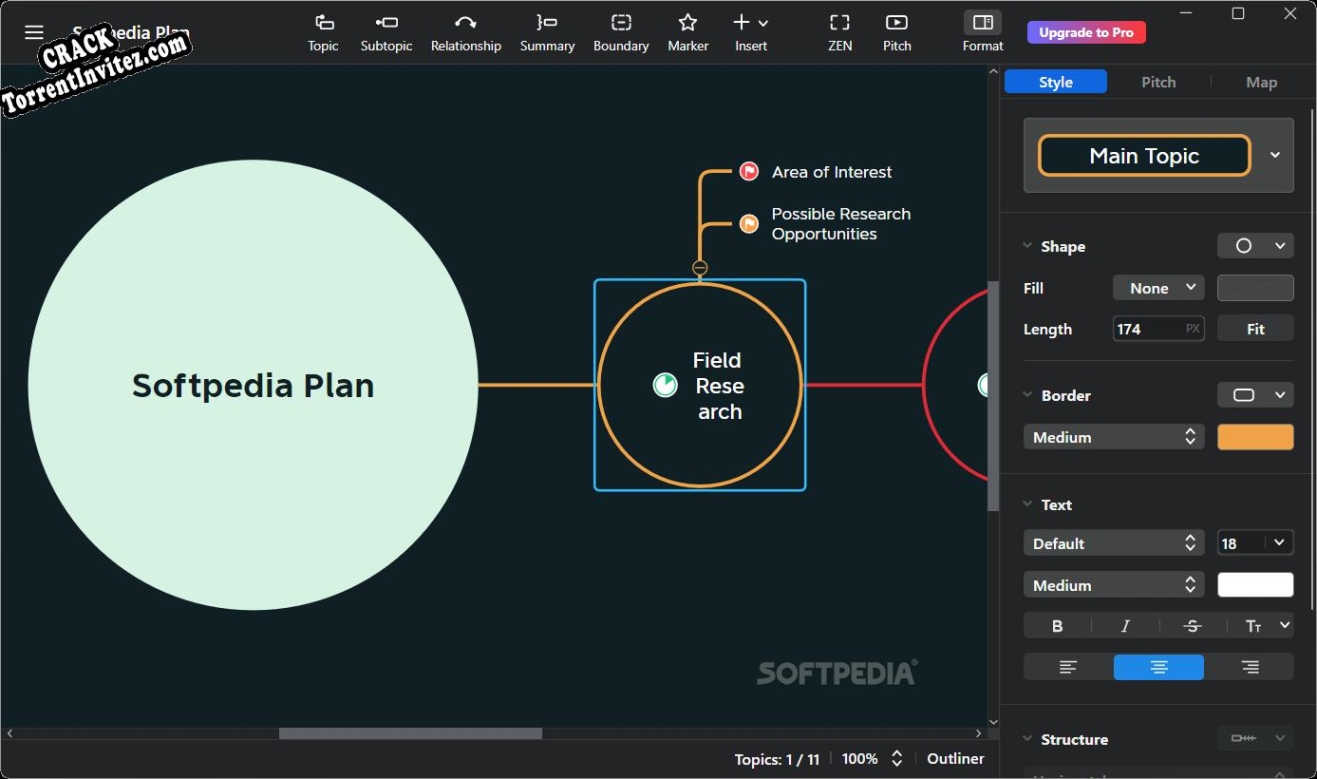Insert a Subtopic
This screenshot has width=1317, height=779.
[x=386, y=32]
